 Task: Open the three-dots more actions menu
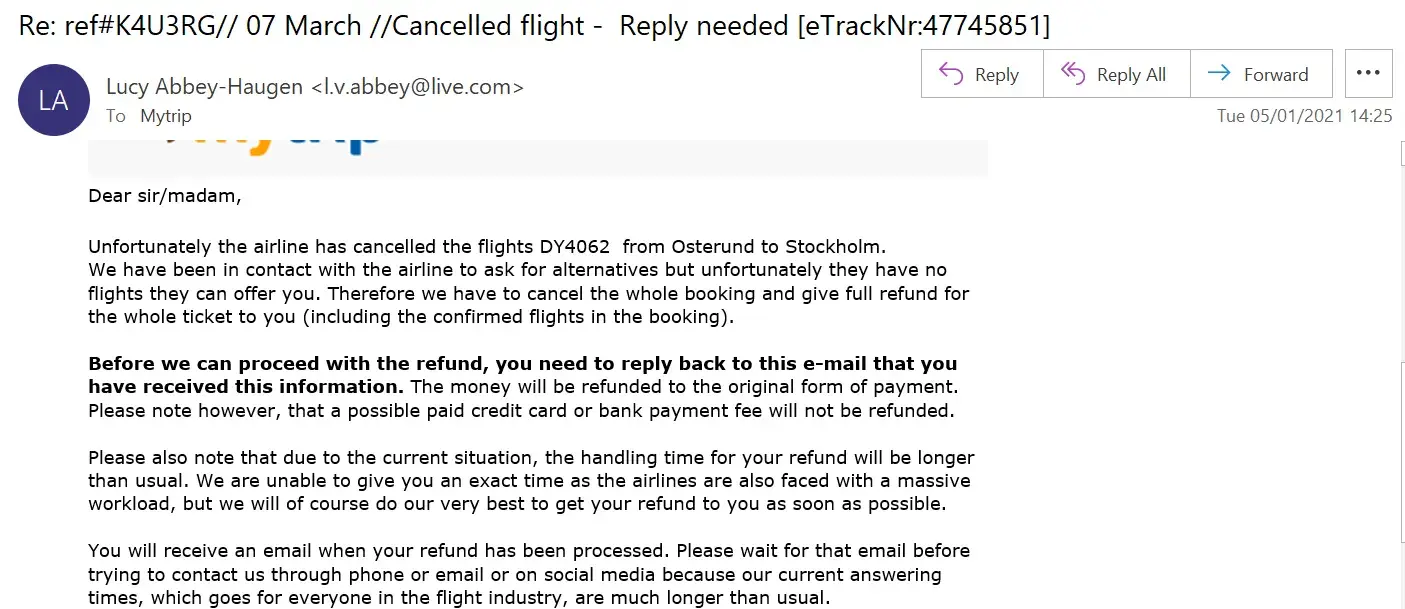1368,74
